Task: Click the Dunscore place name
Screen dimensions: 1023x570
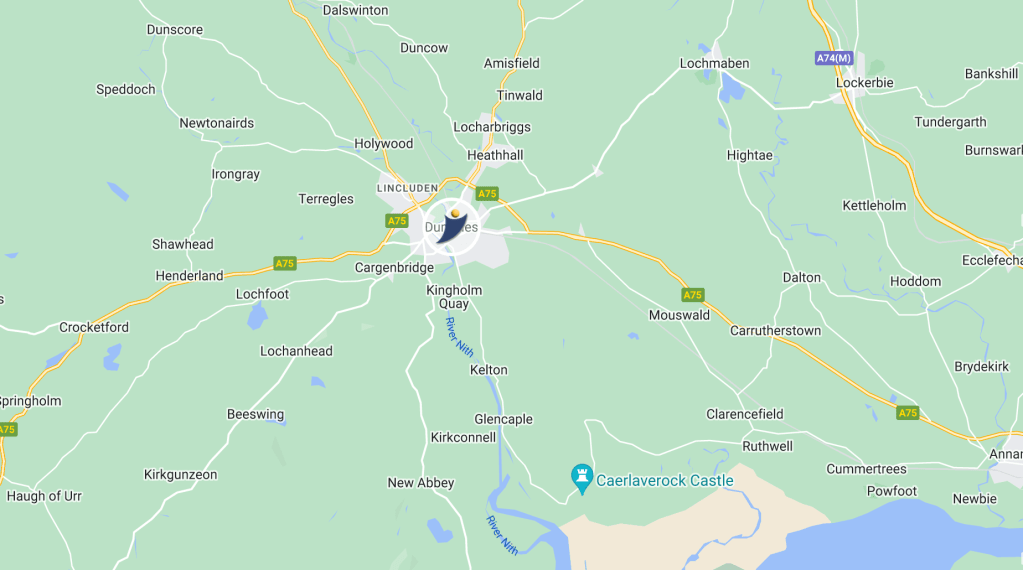Action: tap(175, 30)
